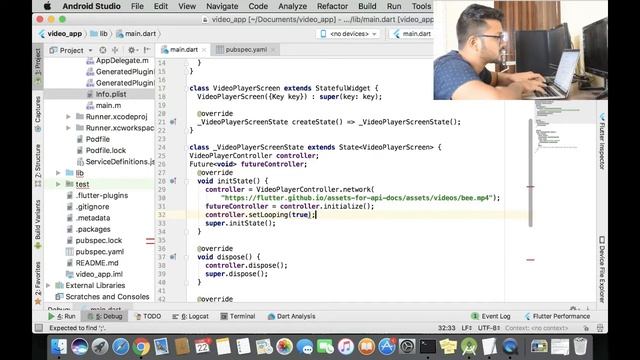The image size is (640, 360).
Task: Open Google Chrome from the Dock
Action: [x=141, y=347]
